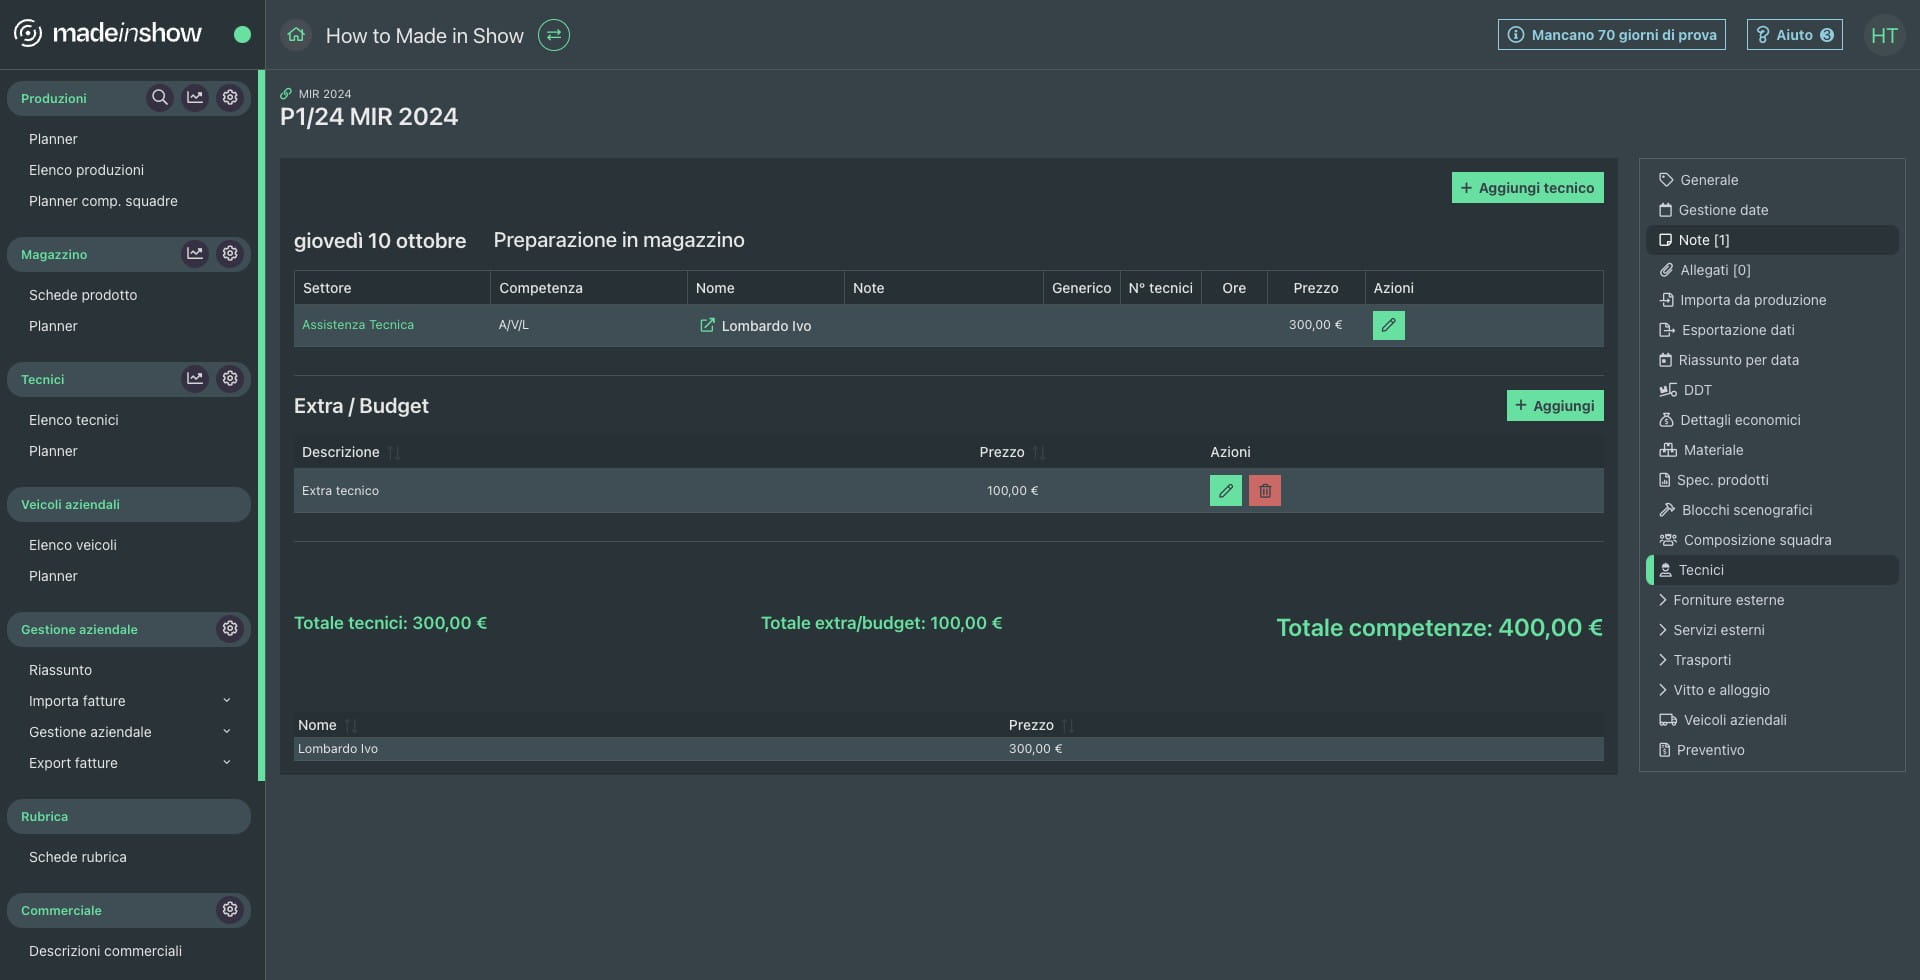1920x980 pixels.
Task: Sort Extra/Budget table by Descrizione
Action: click(x=394, y=453)
